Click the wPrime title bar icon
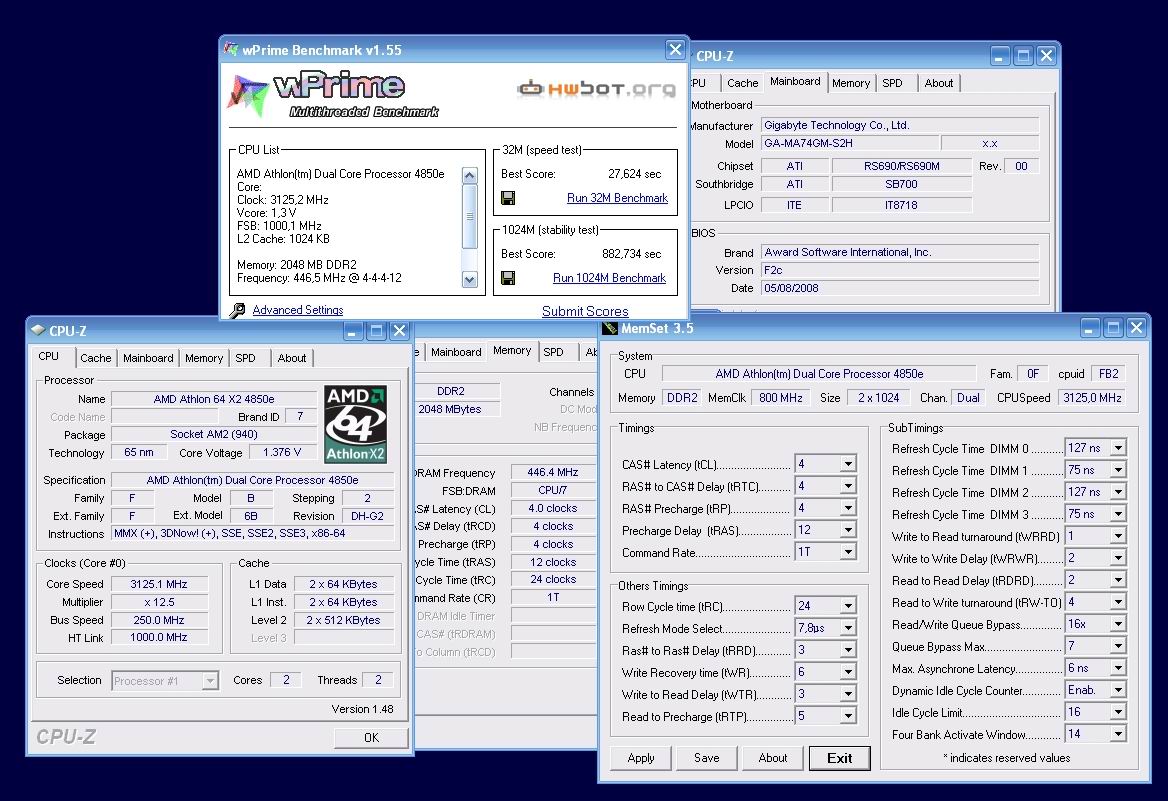1168x801 pixels. (x=231, y=49)
